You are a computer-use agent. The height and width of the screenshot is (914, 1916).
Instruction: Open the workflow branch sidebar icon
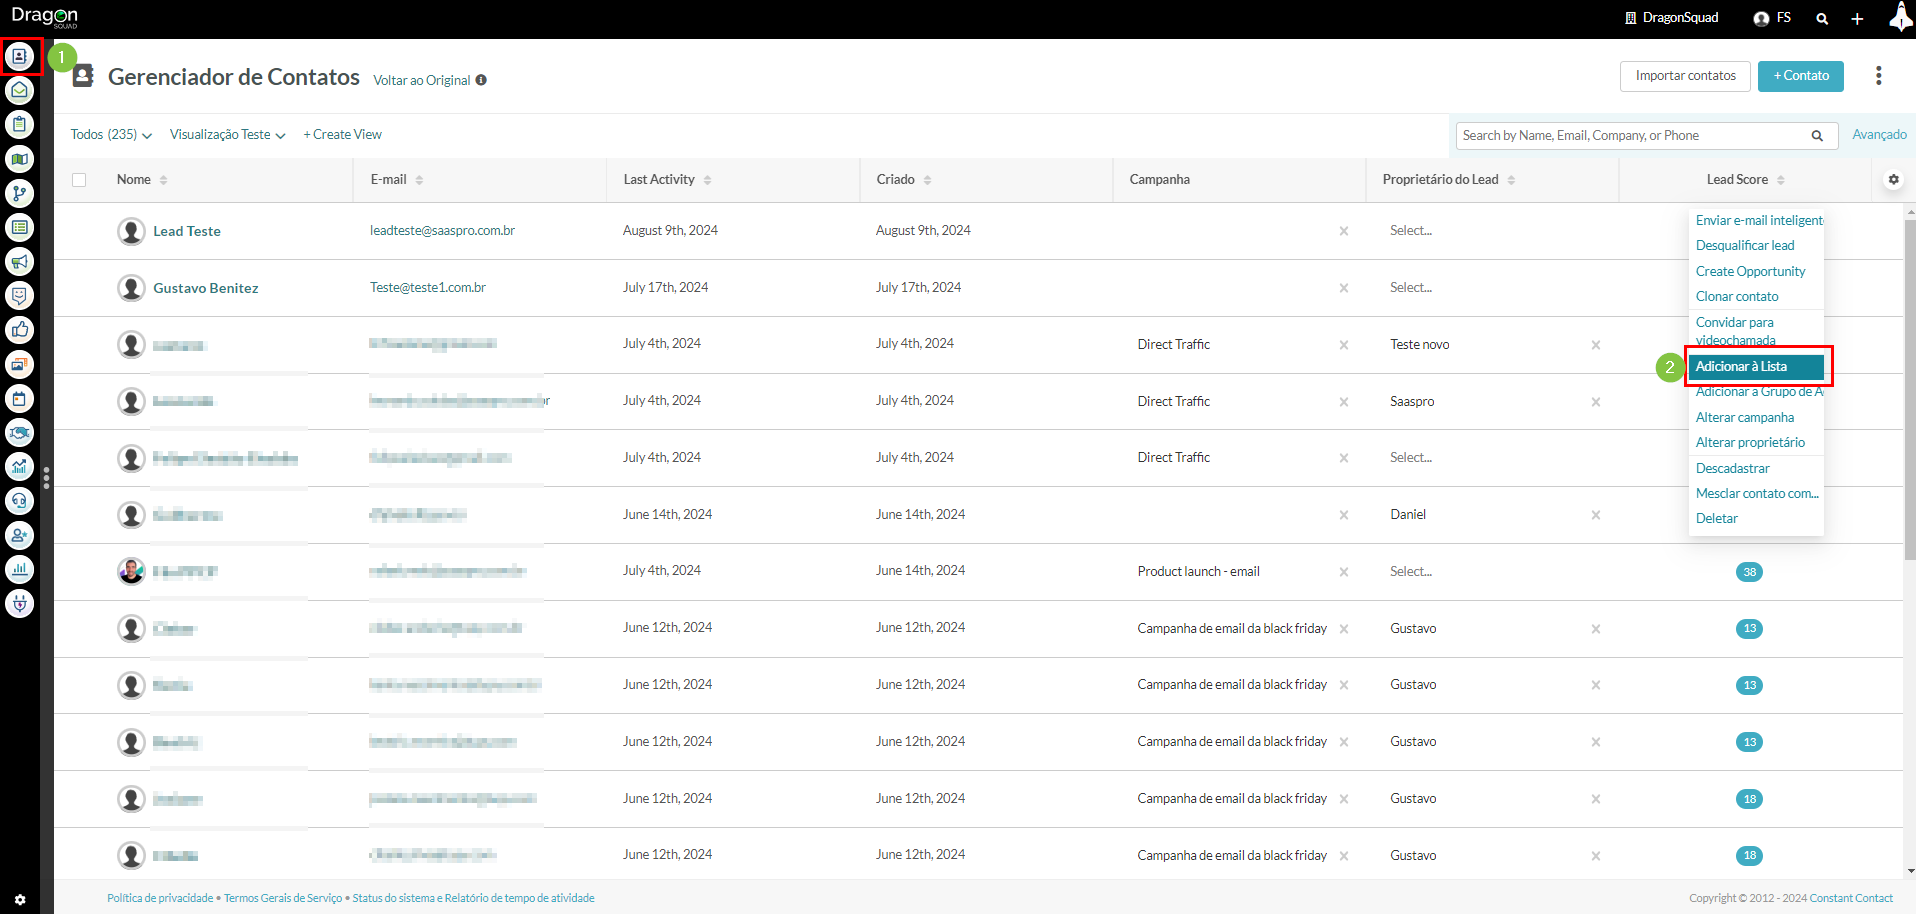point(19,193)
